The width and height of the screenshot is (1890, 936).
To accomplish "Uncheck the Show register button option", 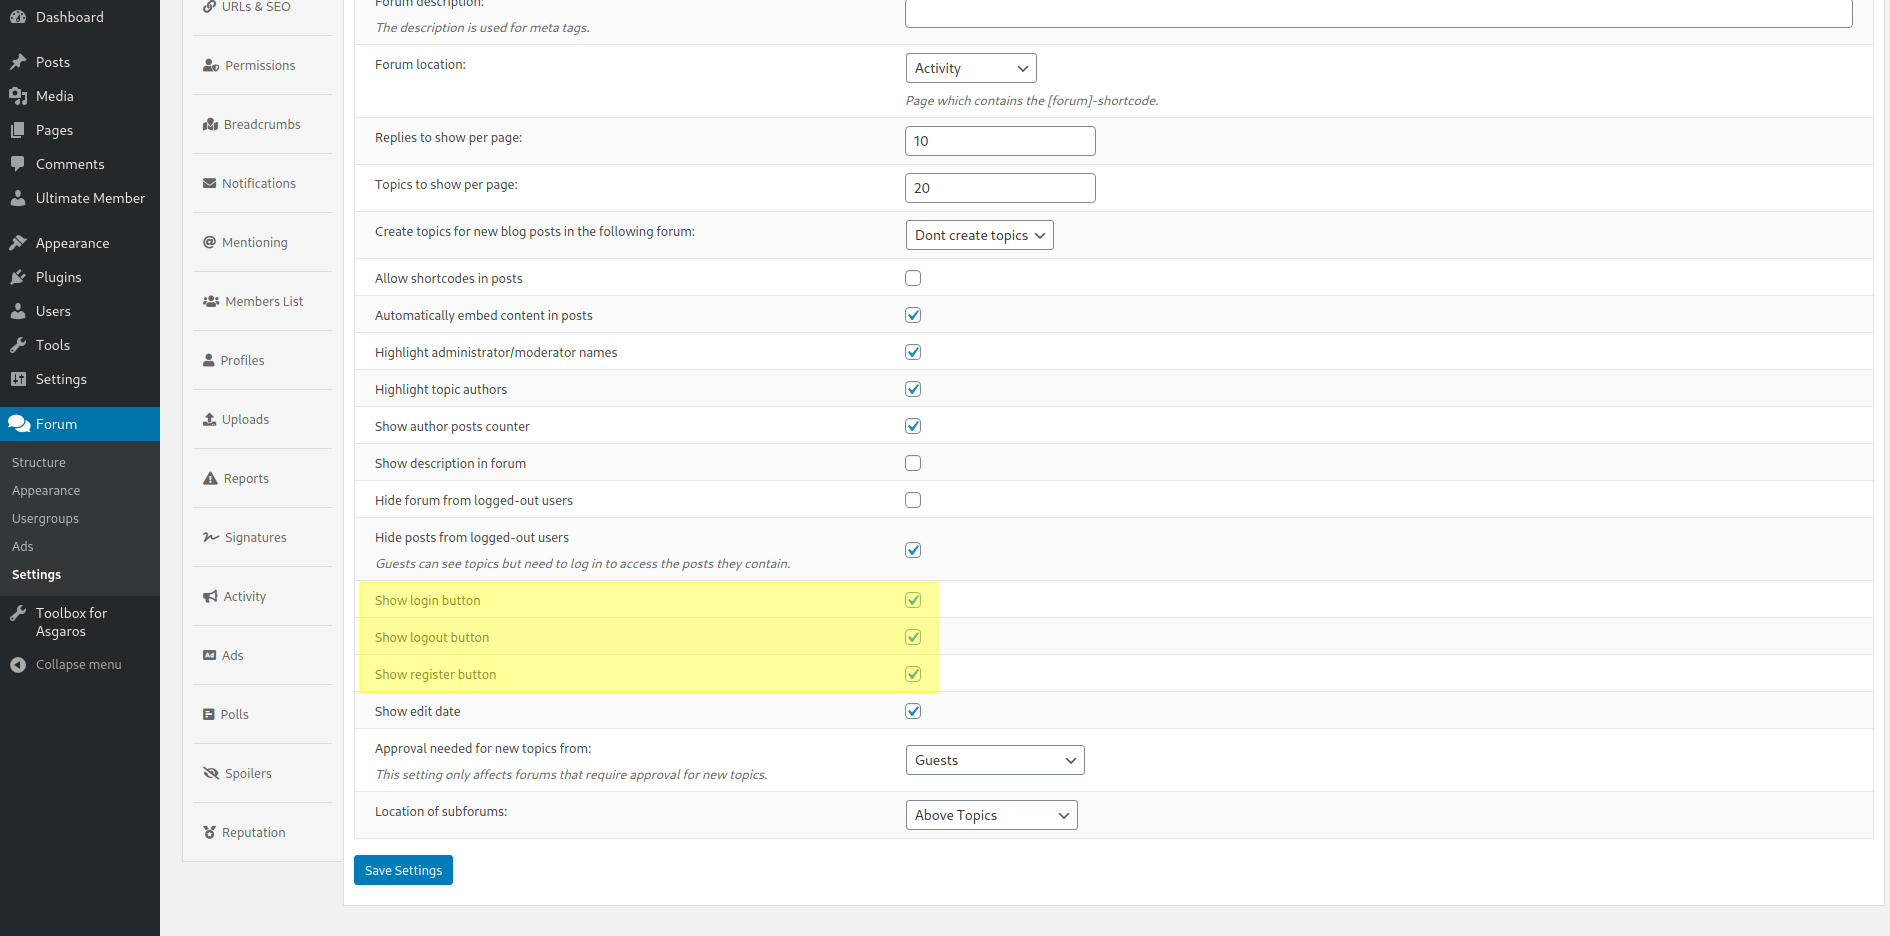I will tap(912, 673).
